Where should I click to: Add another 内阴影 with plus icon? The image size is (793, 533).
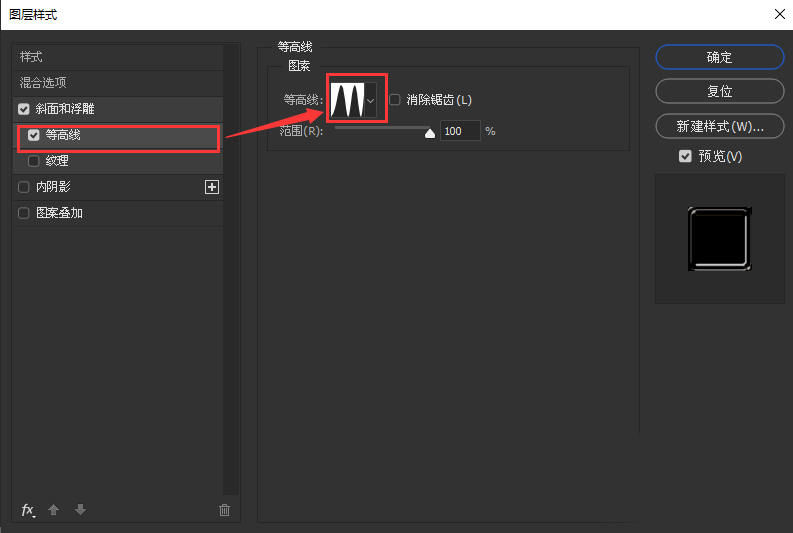pos(212,187)
